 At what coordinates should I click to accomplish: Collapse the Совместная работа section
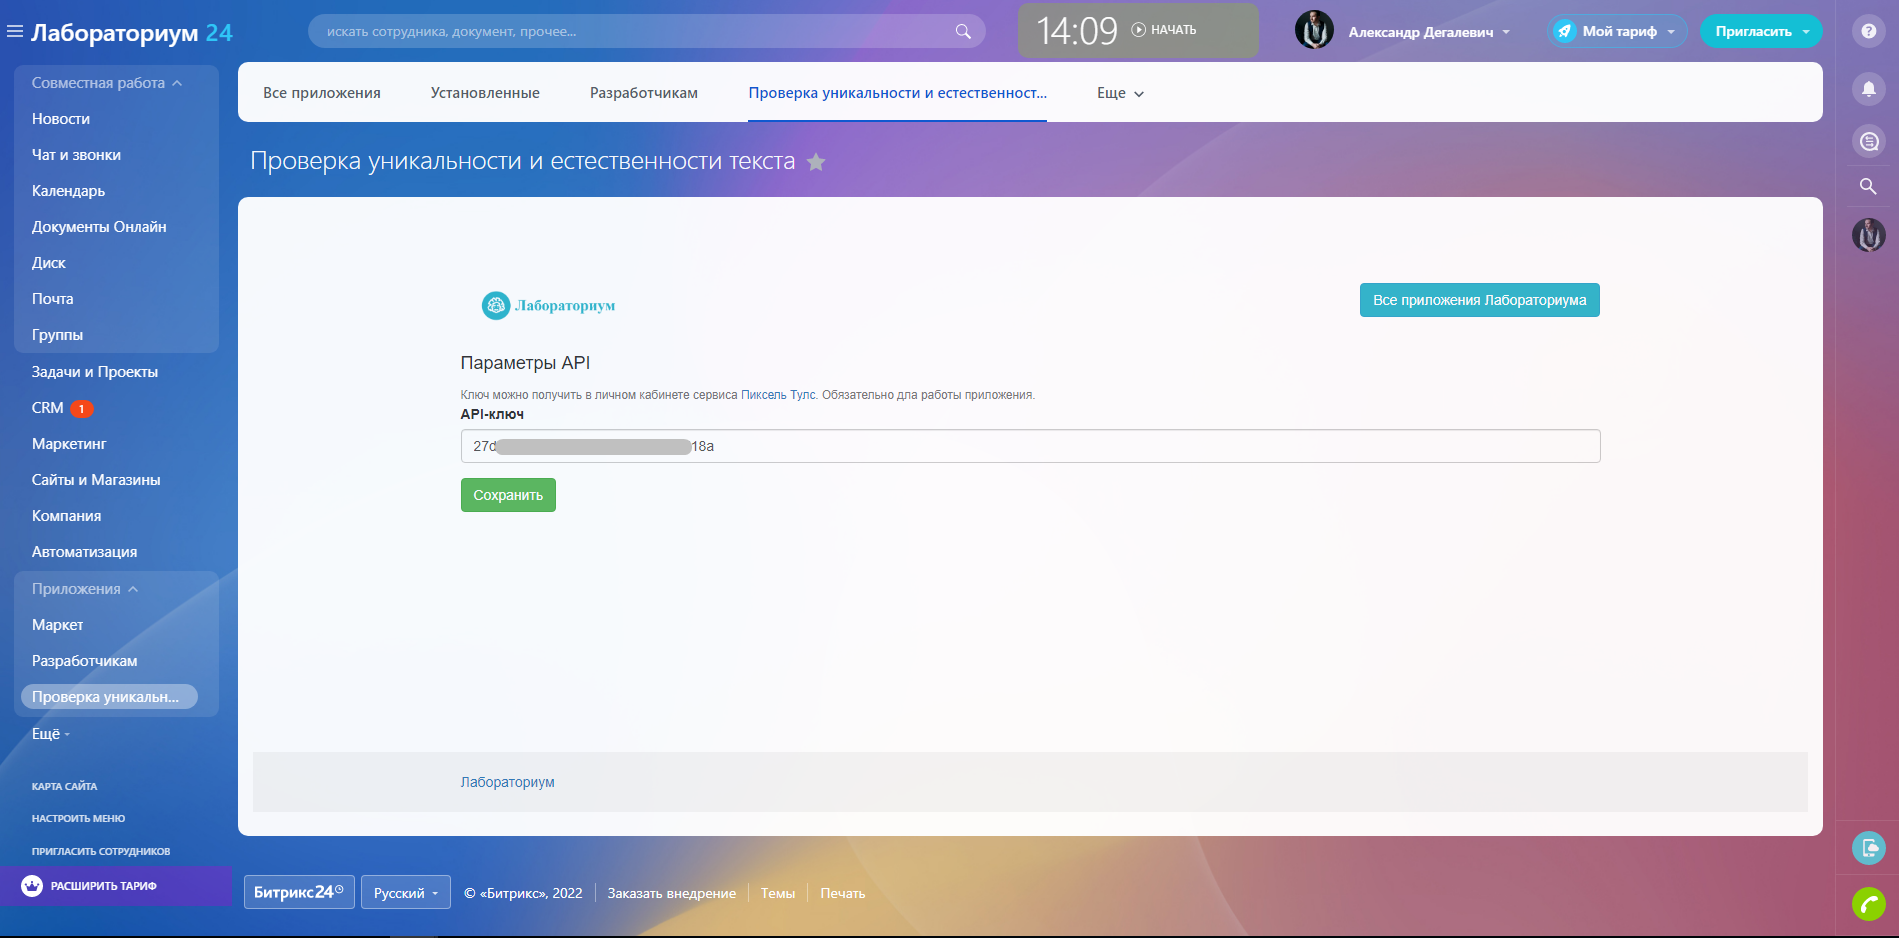(x=107, y=83)
